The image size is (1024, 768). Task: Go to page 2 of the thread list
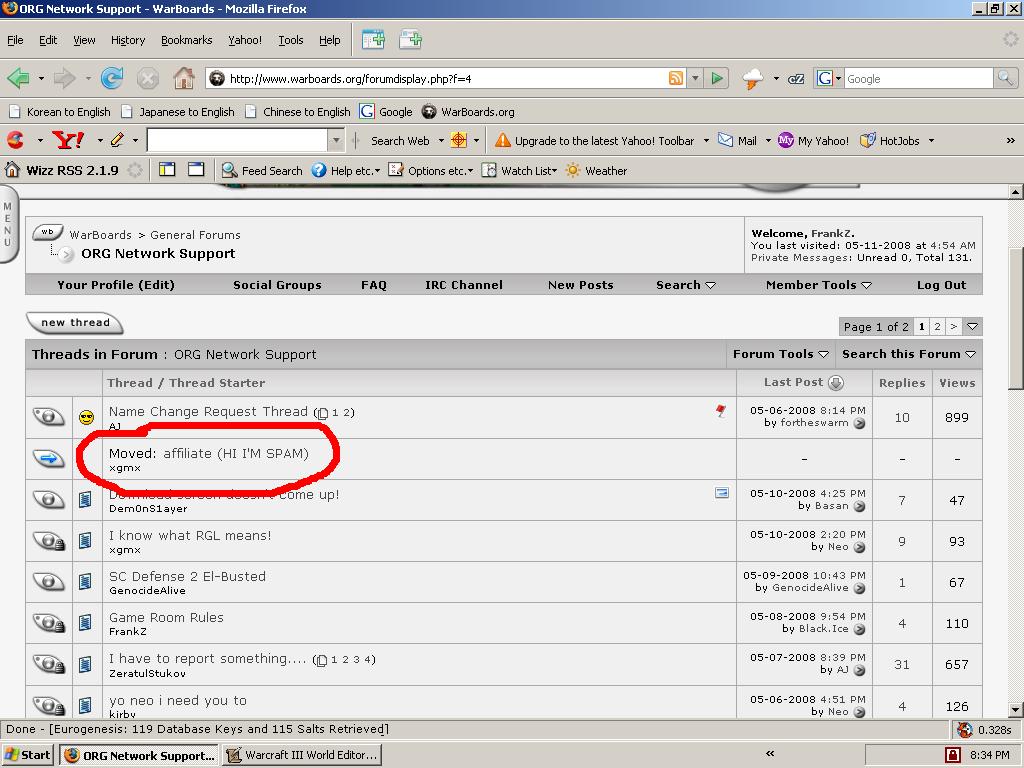[x=937, y=327]
